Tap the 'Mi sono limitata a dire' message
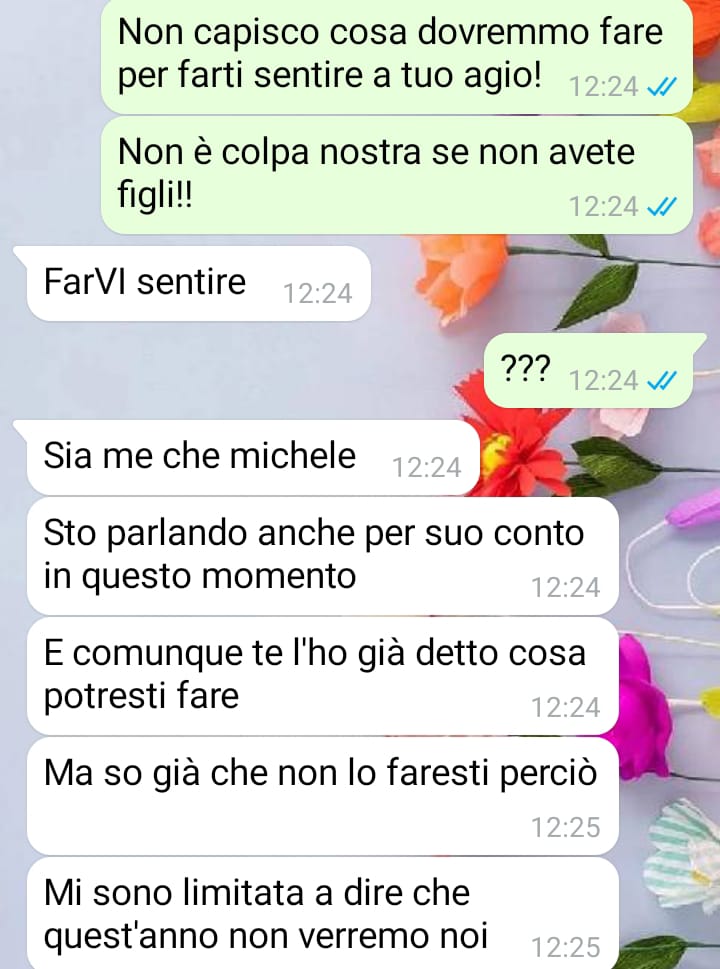720x969 pixels. pos(323,913)
